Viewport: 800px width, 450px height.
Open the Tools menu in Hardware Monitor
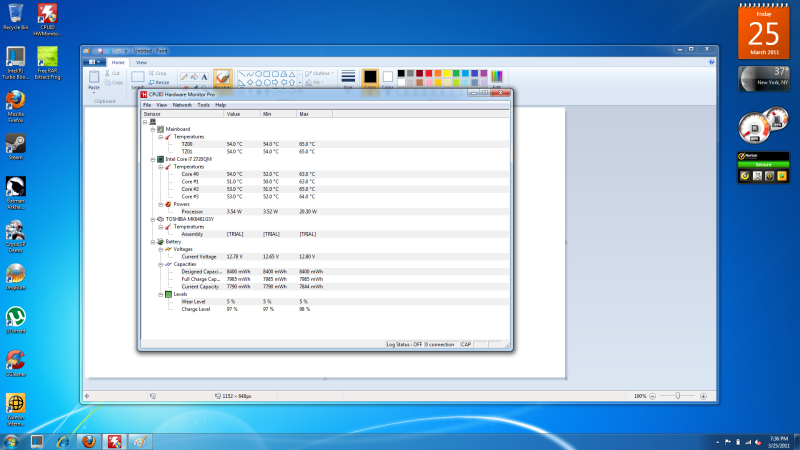pyautogui.click(x=204, y=105)
